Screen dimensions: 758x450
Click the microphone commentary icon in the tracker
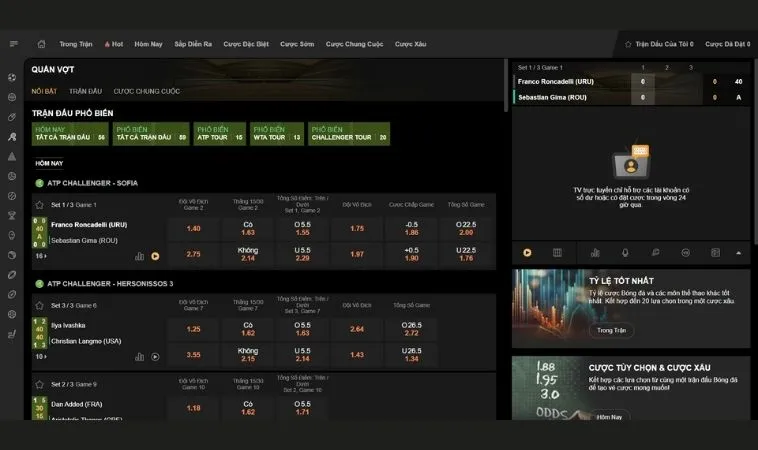click(x=625, y=253)
